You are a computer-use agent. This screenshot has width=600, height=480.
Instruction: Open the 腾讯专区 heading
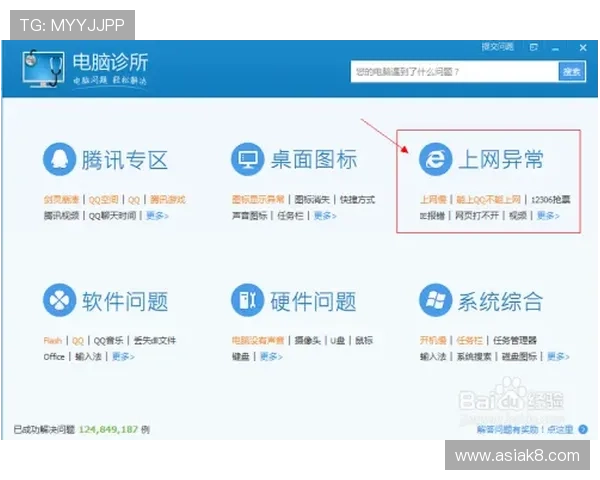[125, 160]
